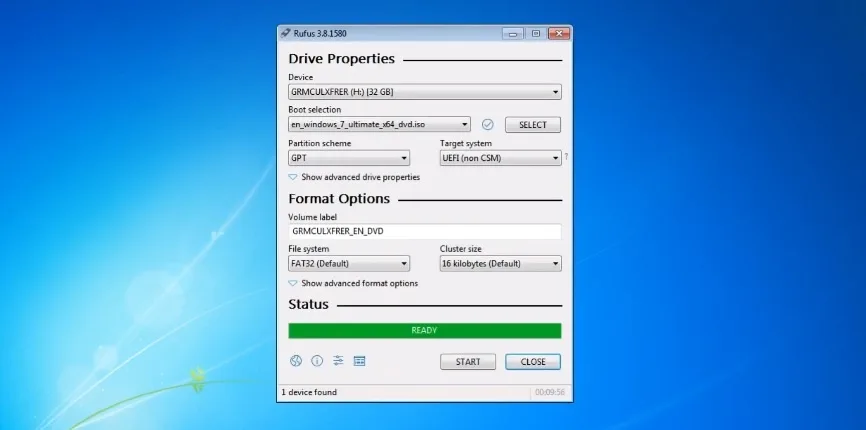The image size is (866, 430).
Task: Open the About info icon
Action: [x=317, y=361]
